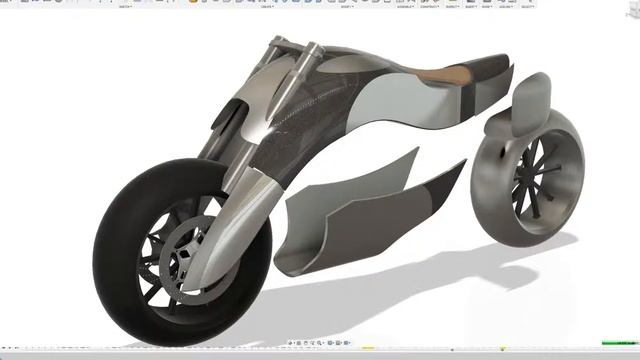Open the MODIFY toolbar dropdown
This screenshot has width=640, height=360.
(347, 7)
